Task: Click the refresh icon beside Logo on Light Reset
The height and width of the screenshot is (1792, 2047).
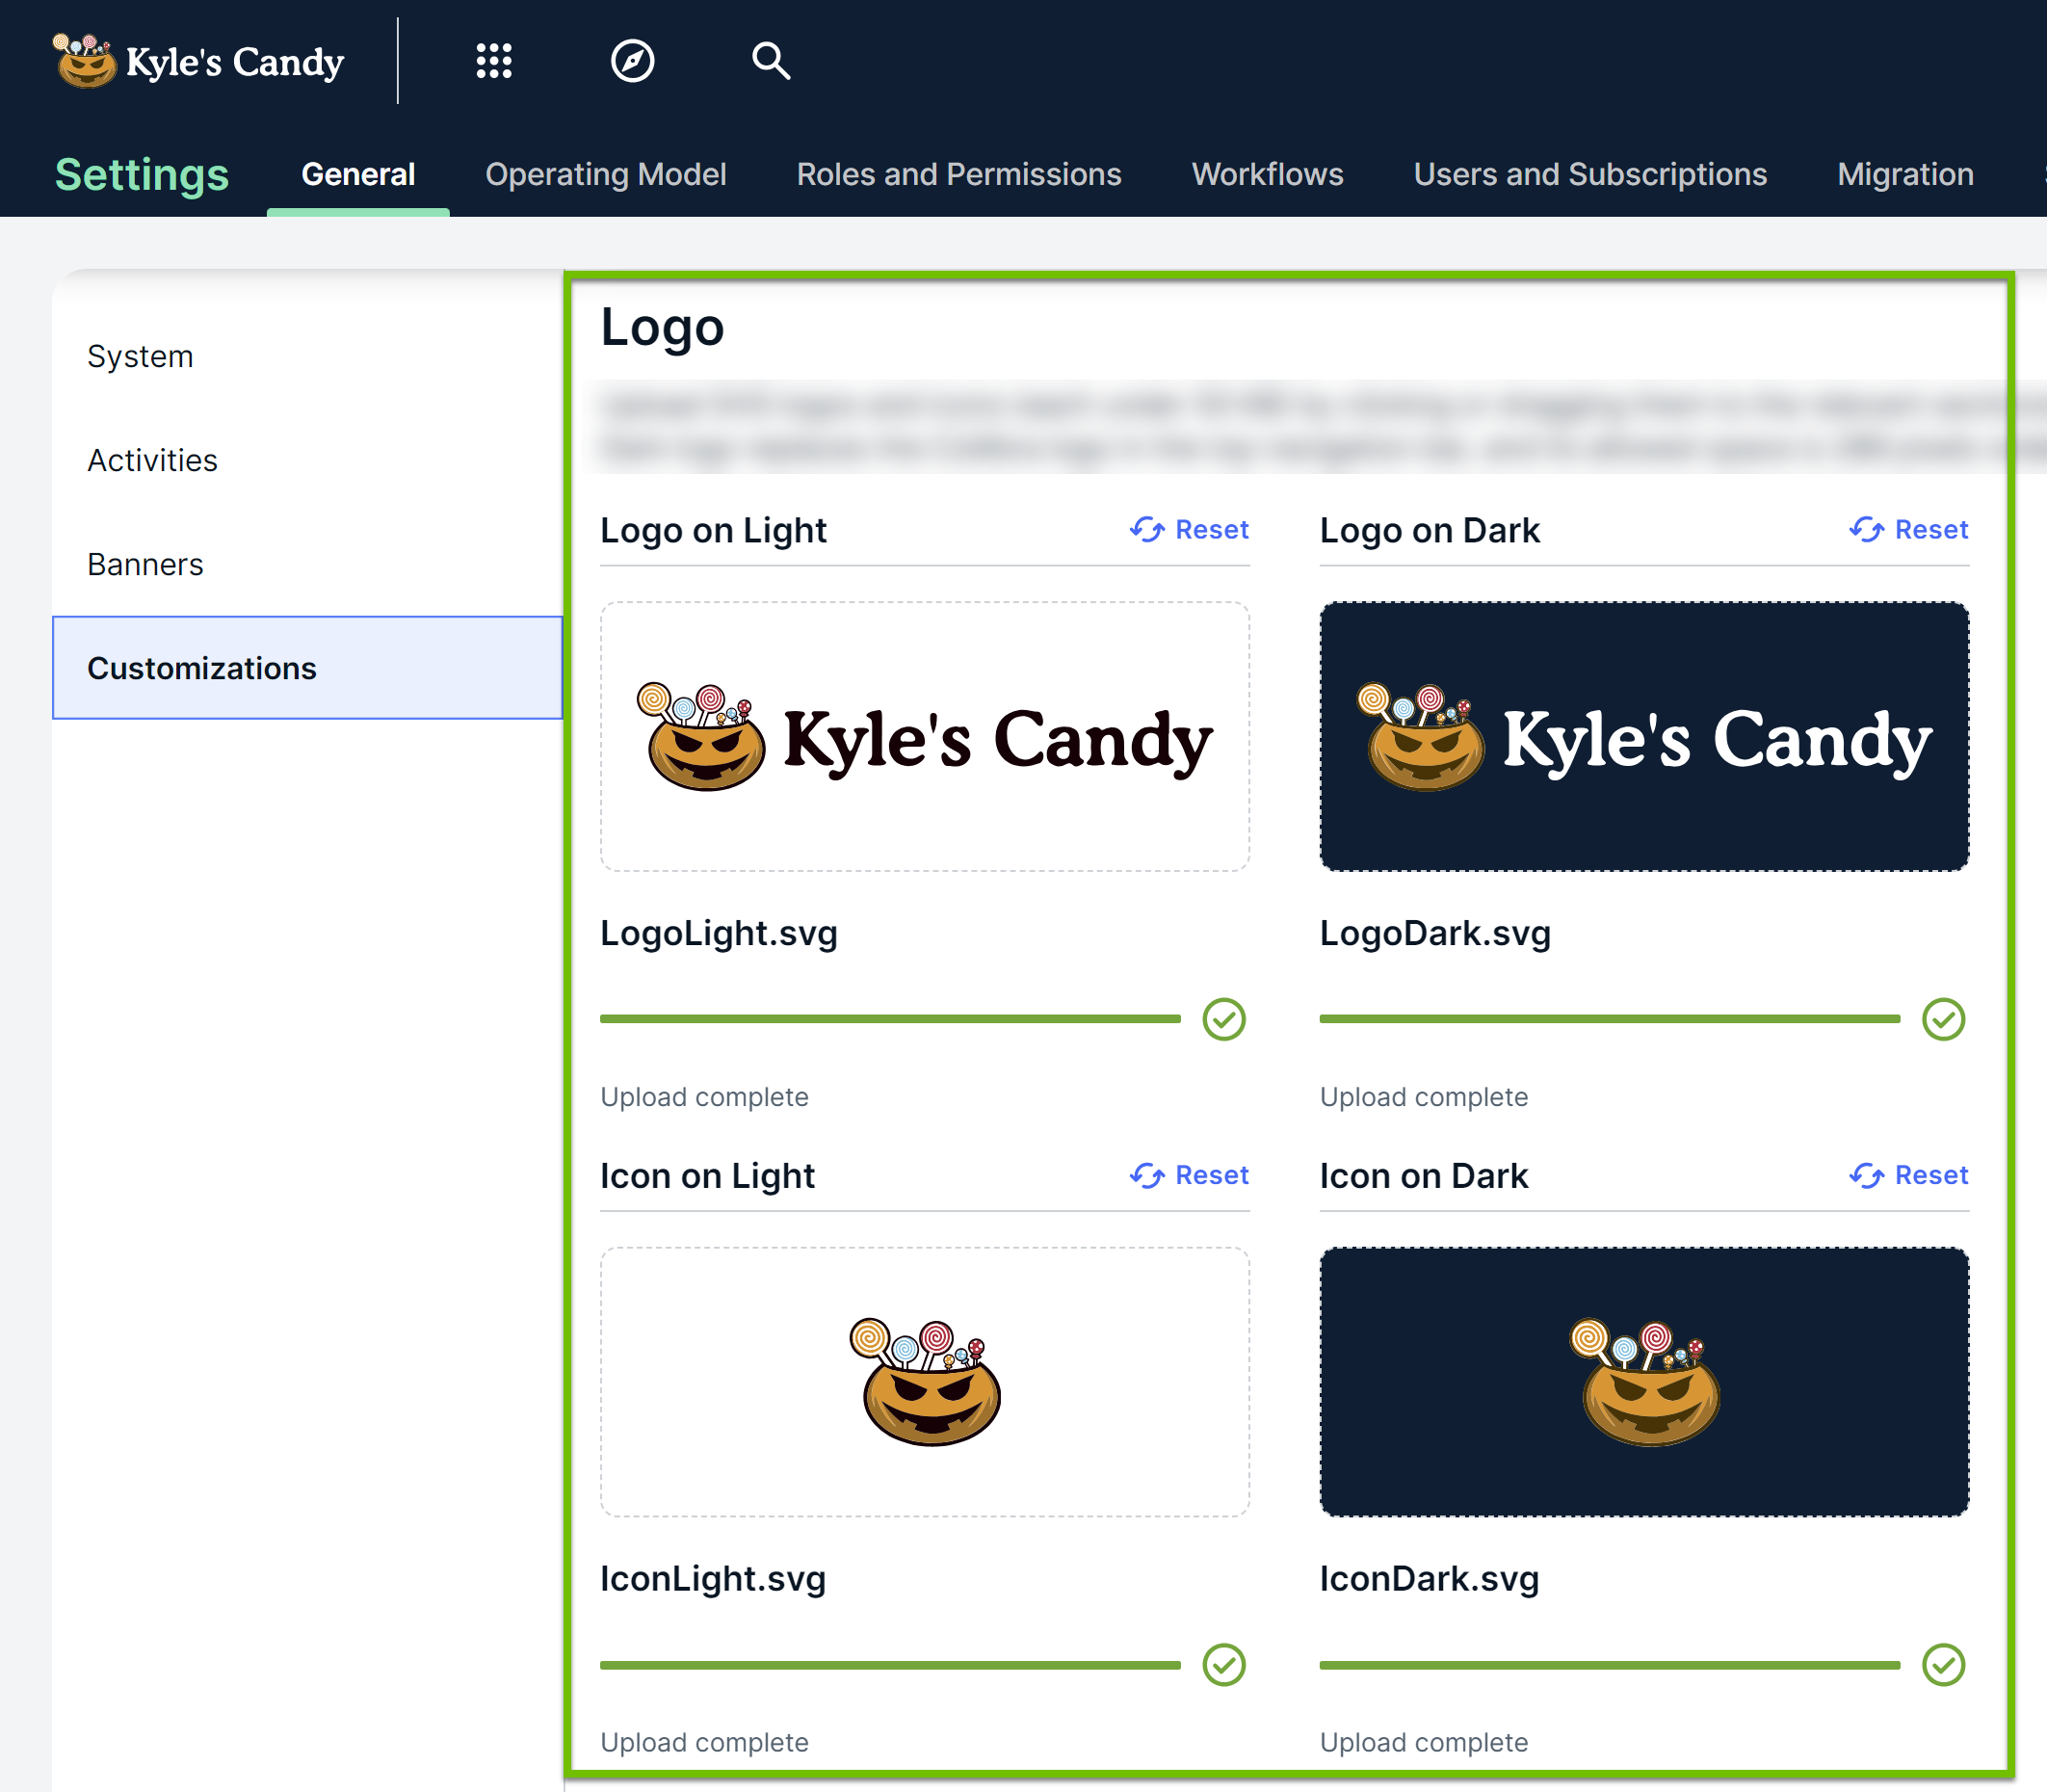Action: 1148,529
